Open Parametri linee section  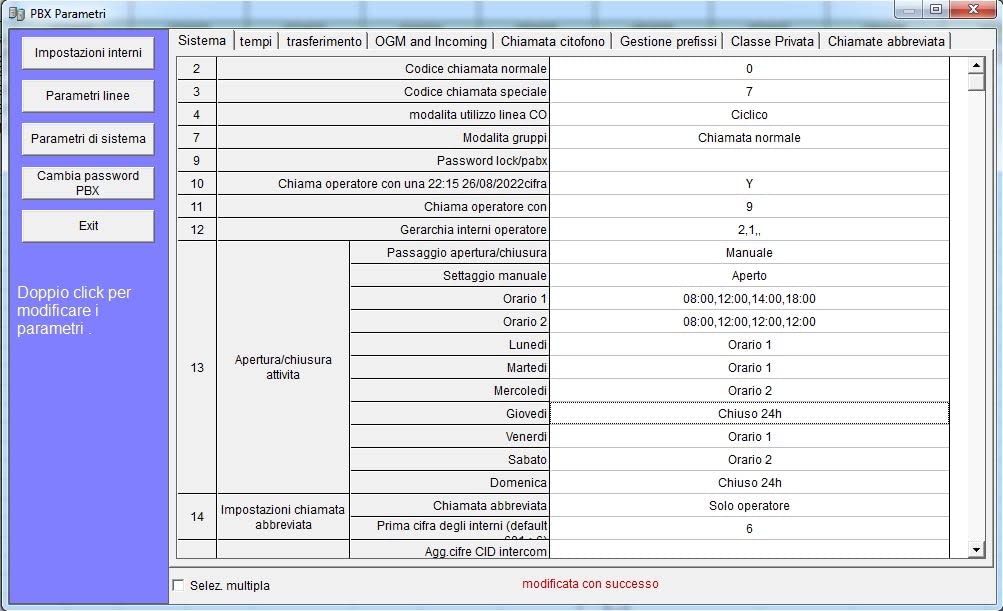88,96
